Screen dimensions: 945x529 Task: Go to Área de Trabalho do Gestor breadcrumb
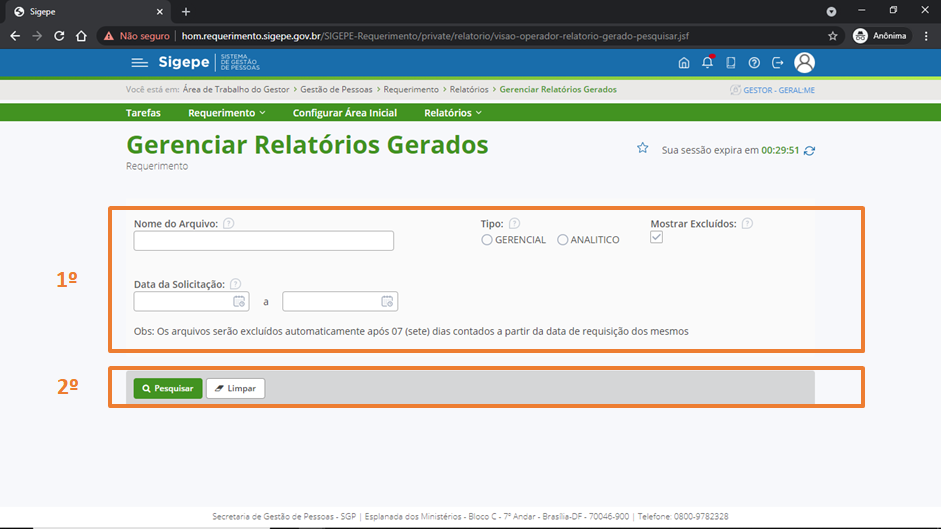pyautogui.click(x=236, y=89)
